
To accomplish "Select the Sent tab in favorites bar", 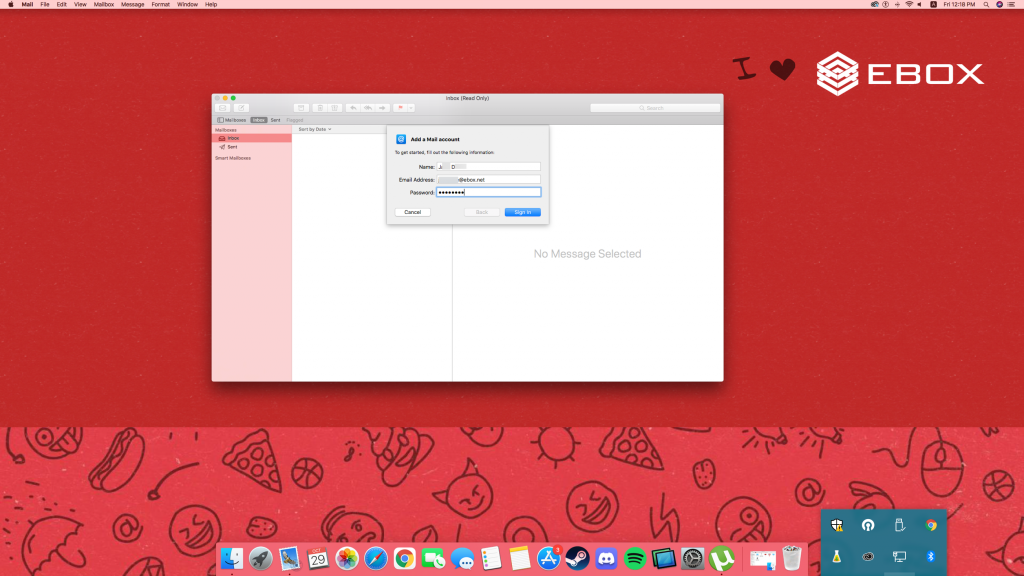I will [x=275, y=120].
